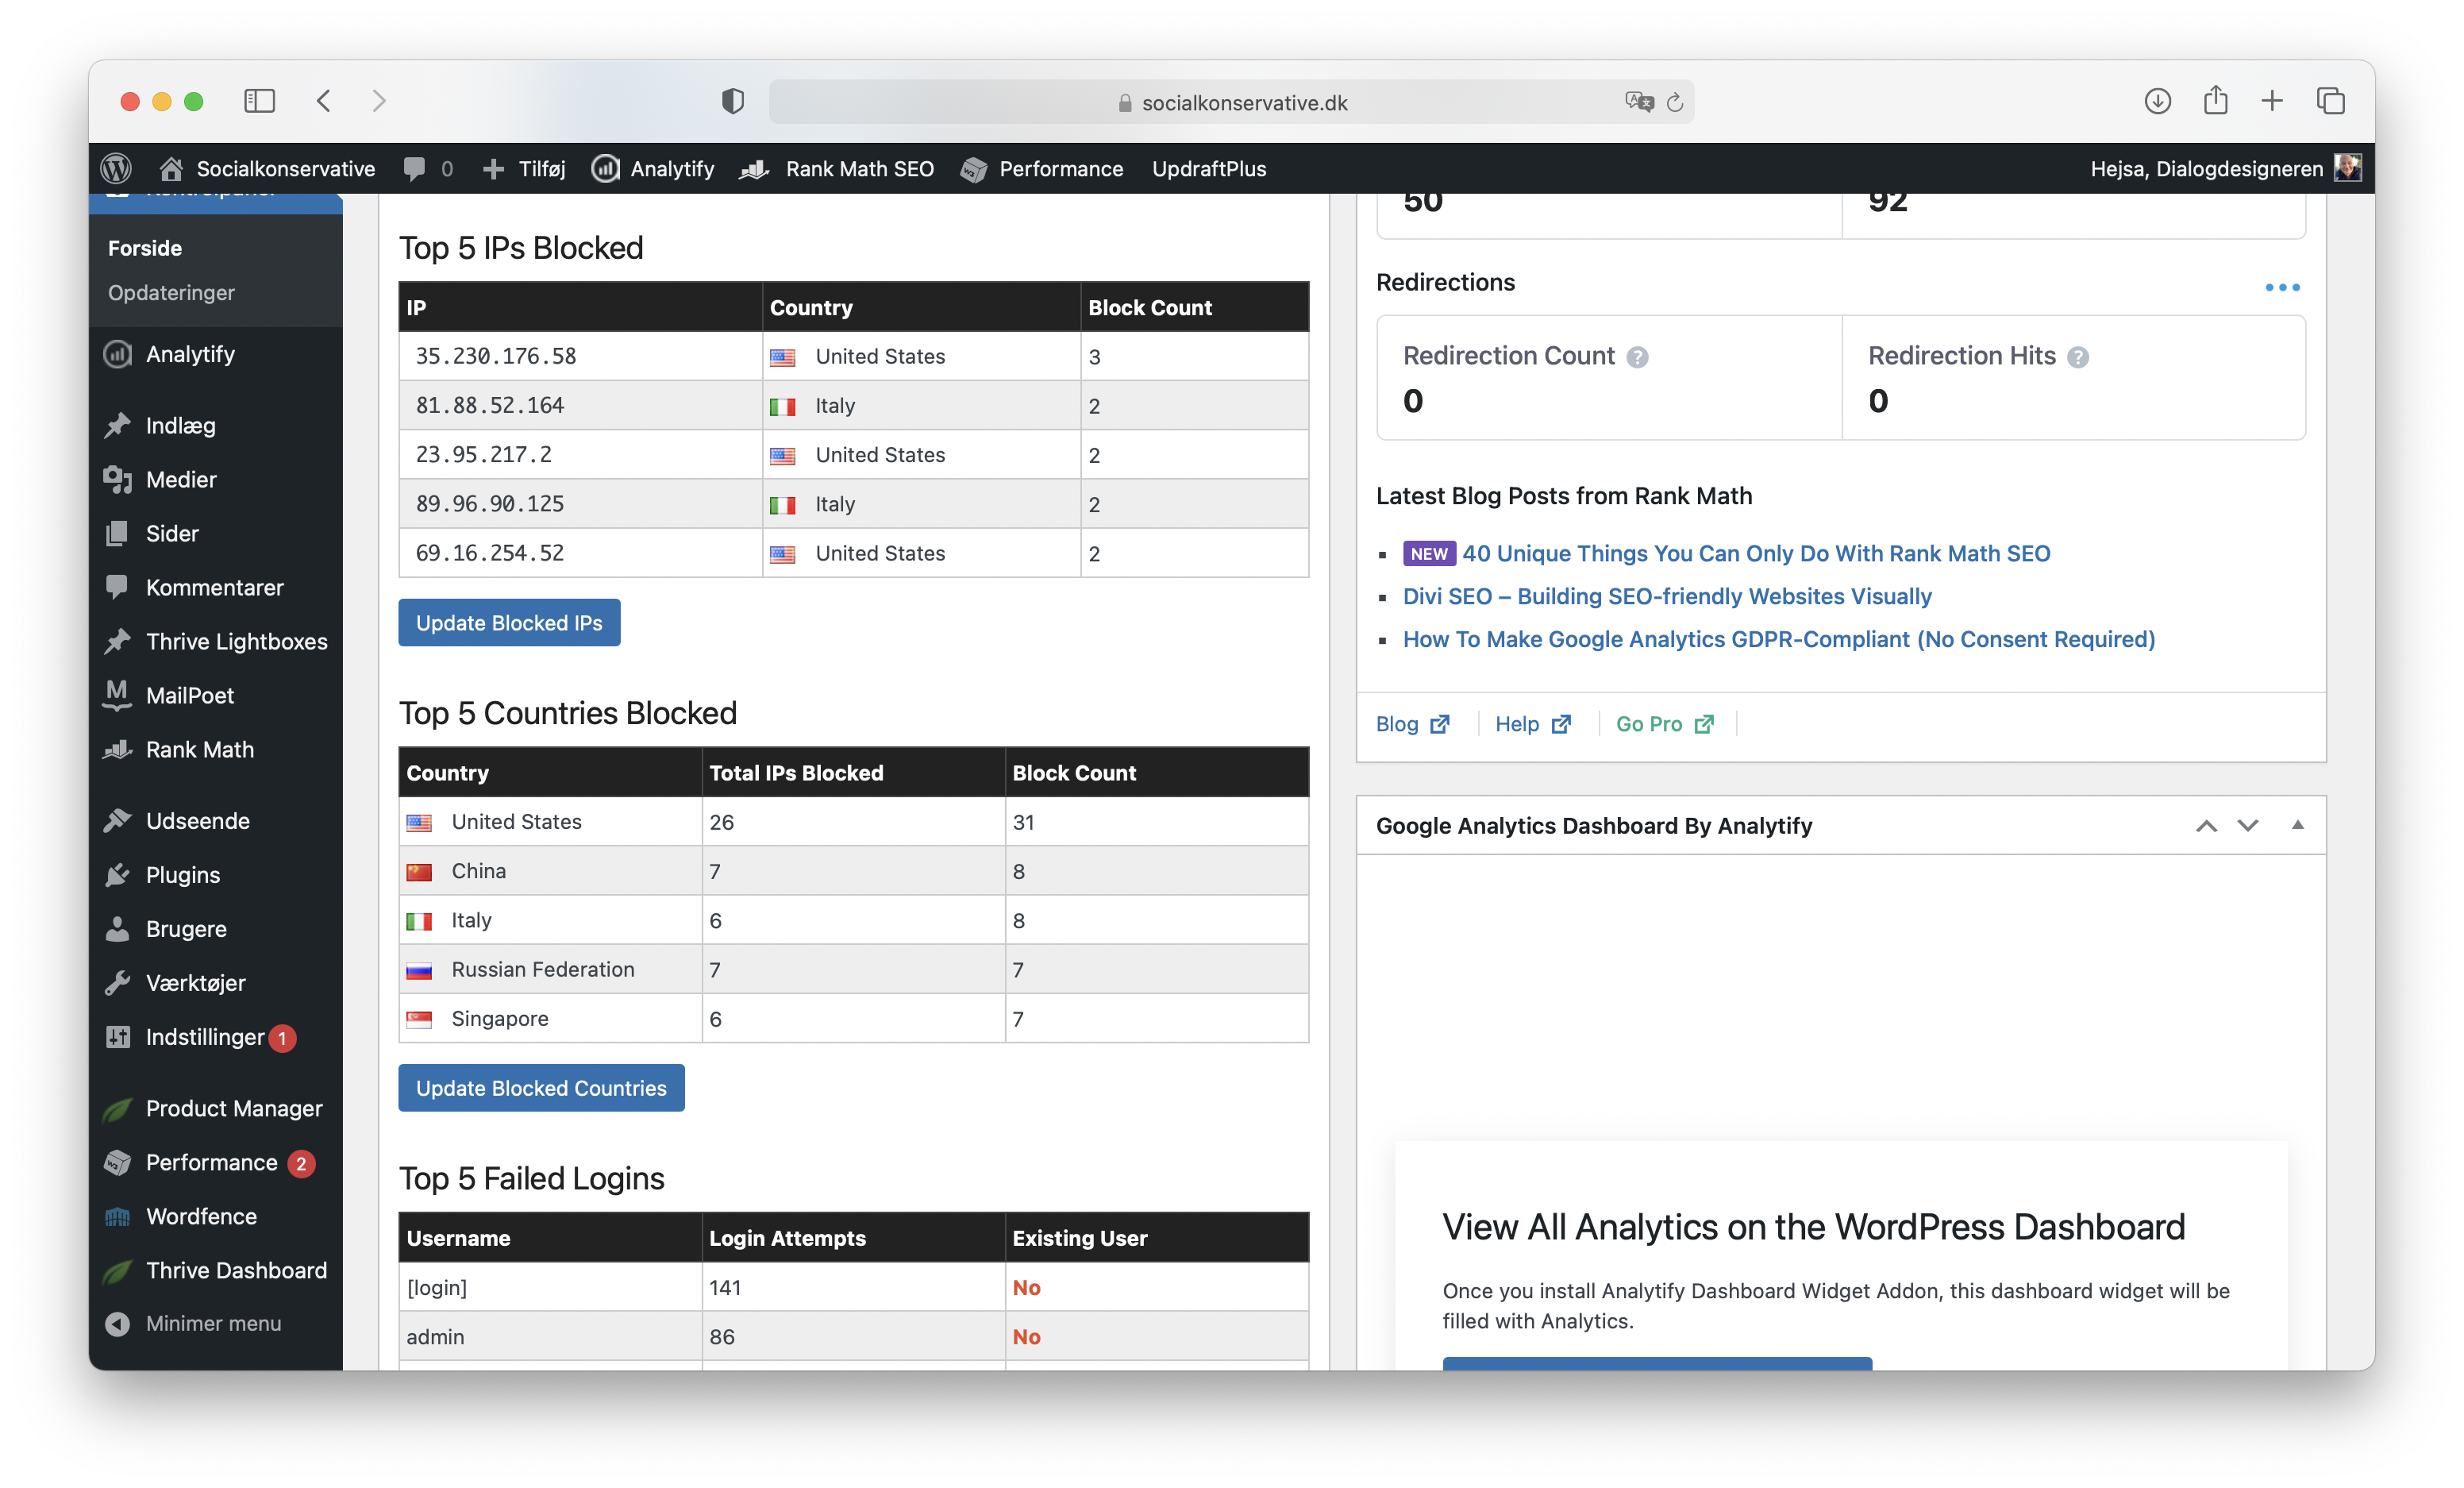Image resolution: width=2464 pixels, height=1488 pixels.
Task: Open Medier icon in sidebar
Action: [x=117, y=479]
